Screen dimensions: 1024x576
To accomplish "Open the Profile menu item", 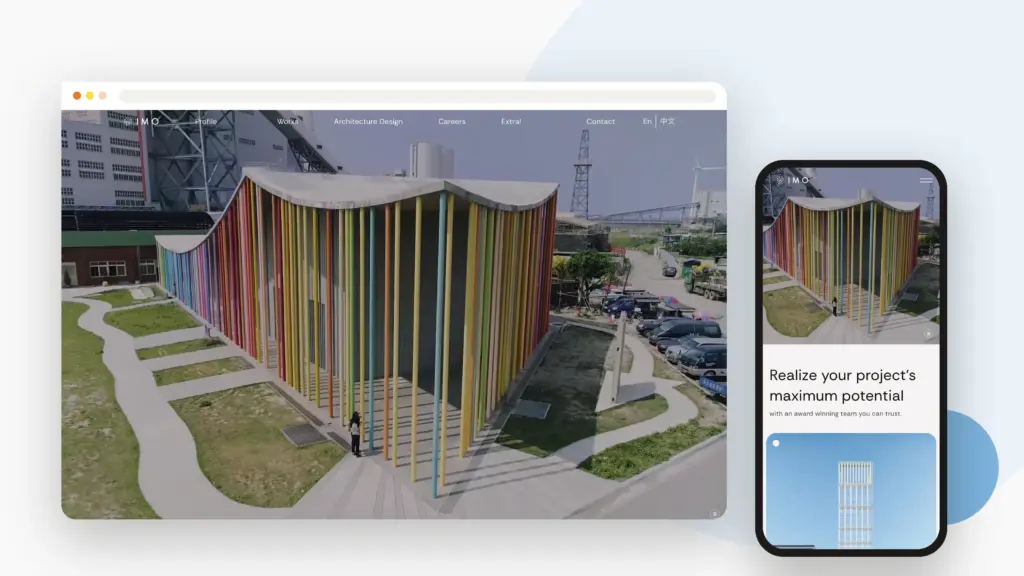I will [x=206, y=121].
